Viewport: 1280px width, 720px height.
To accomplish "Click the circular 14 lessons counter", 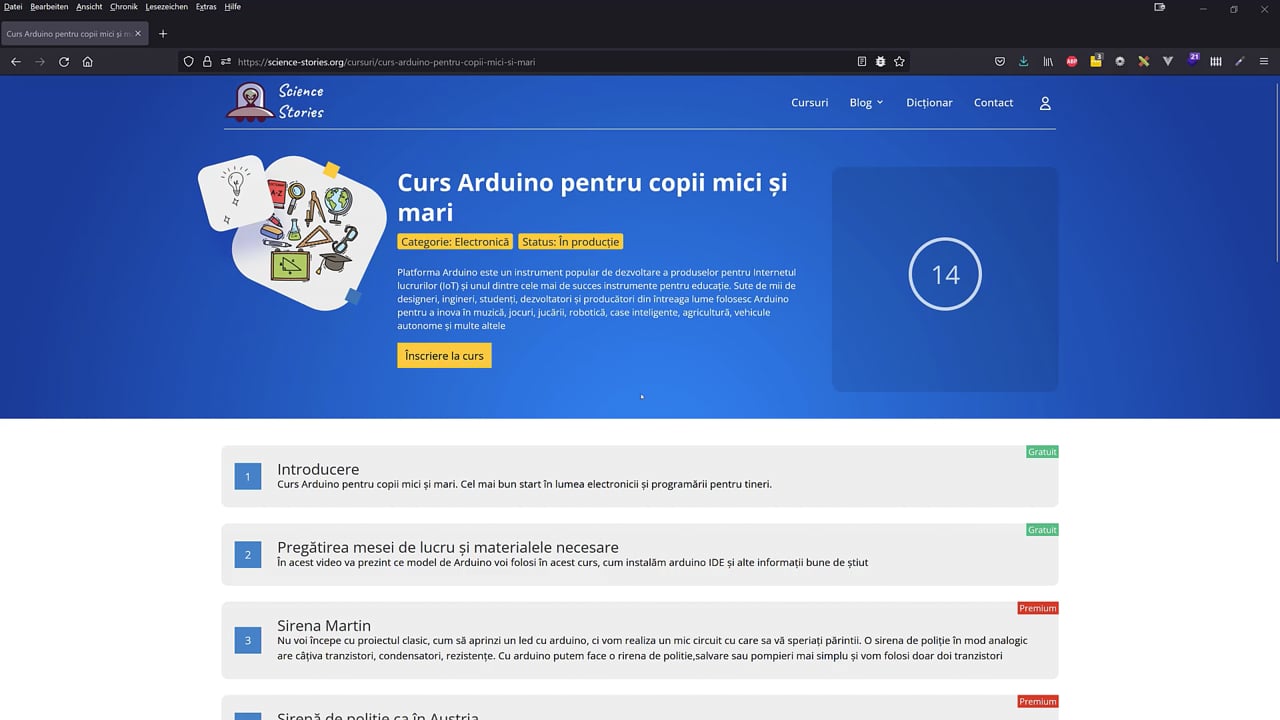I will pyautogui.click(x=945, y=274).
